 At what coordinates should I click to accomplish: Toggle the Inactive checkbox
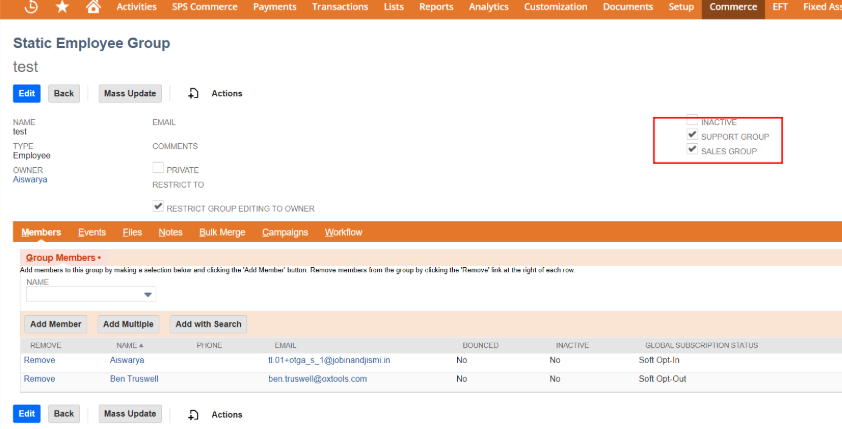692,120
